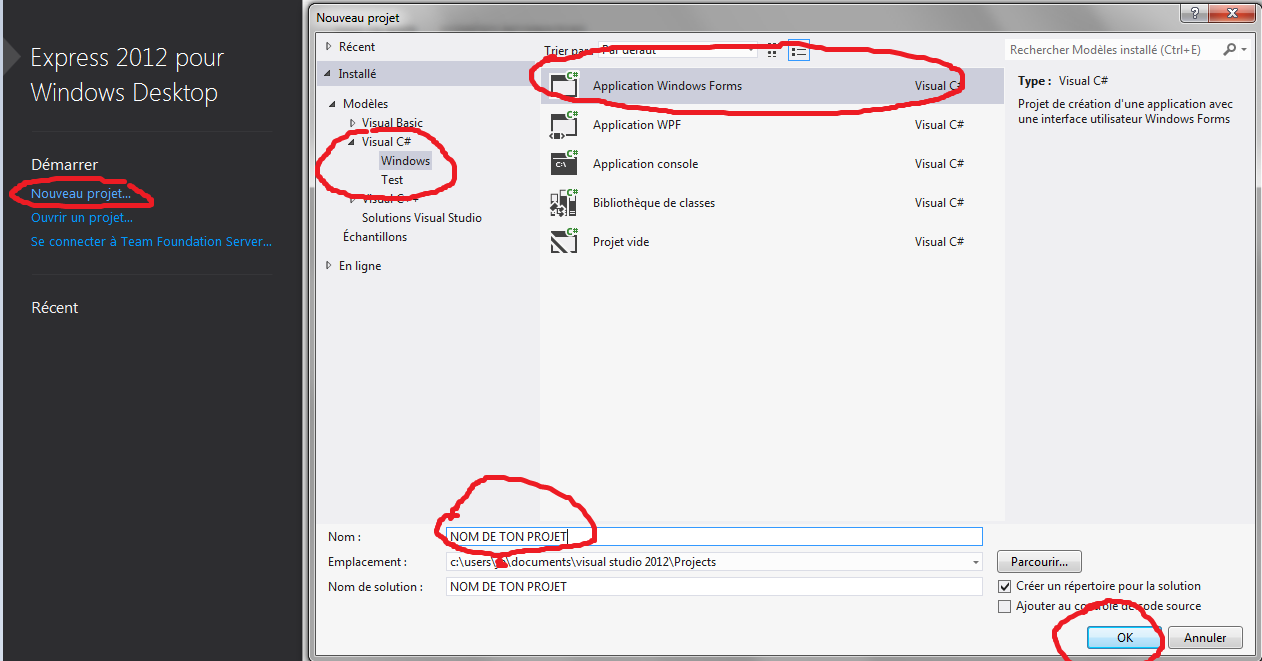The image size is (1262, 661).
Task: Click the Ouvrir un projet... link
Action: coord(82,217)
